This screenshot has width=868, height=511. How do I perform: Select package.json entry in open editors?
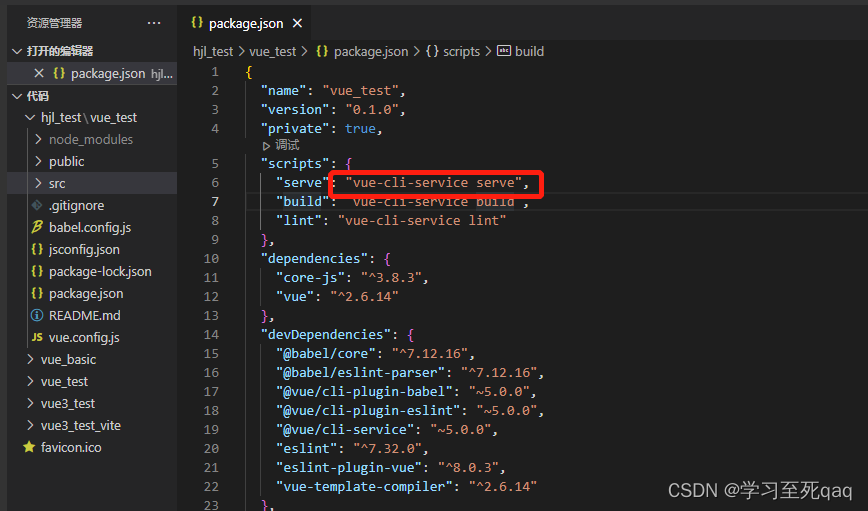(x=92, y=73)
